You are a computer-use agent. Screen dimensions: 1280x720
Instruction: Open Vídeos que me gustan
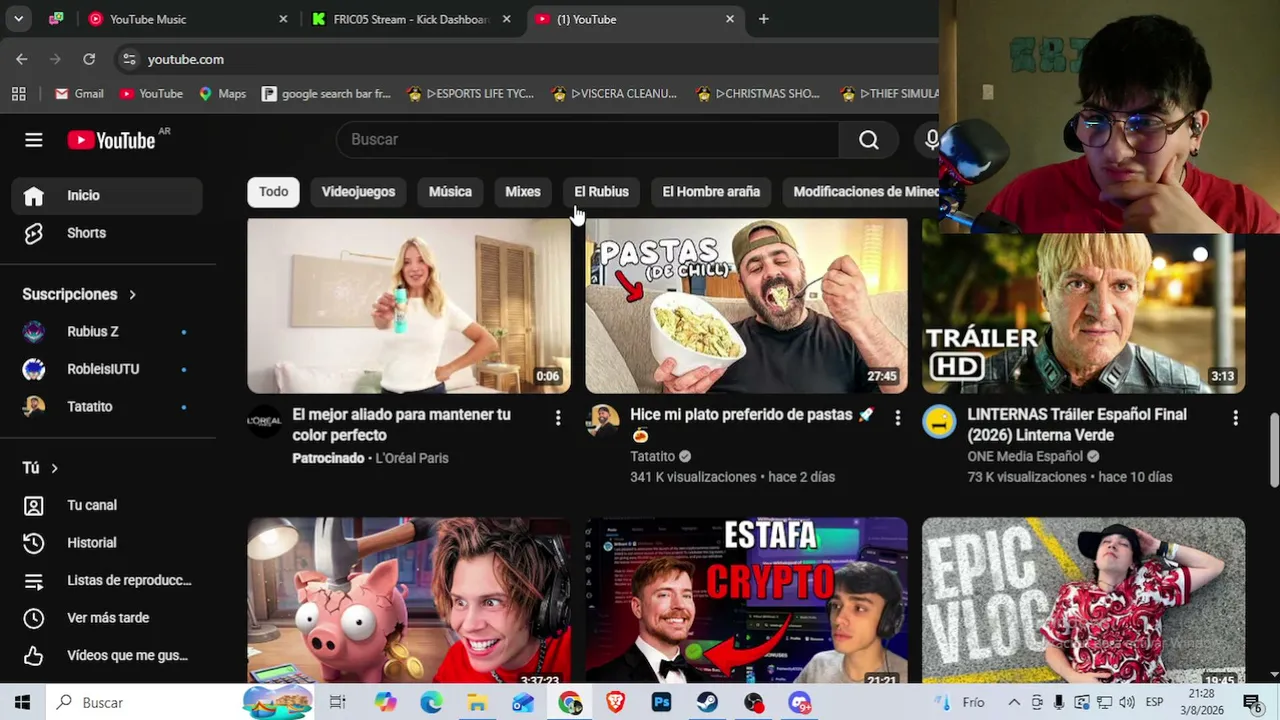click(x=107, y=655)
